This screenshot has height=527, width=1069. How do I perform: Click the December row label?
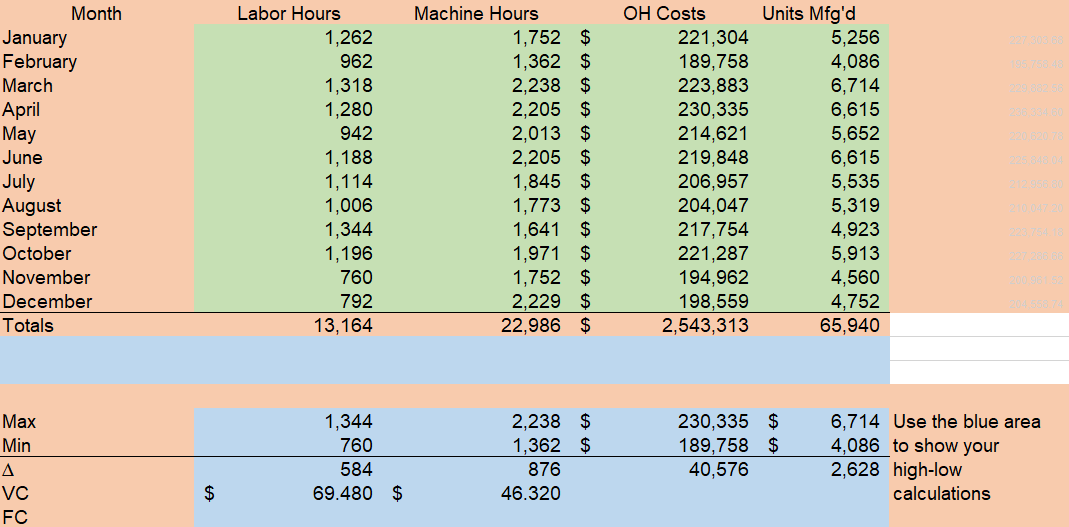tap(47, 302)
